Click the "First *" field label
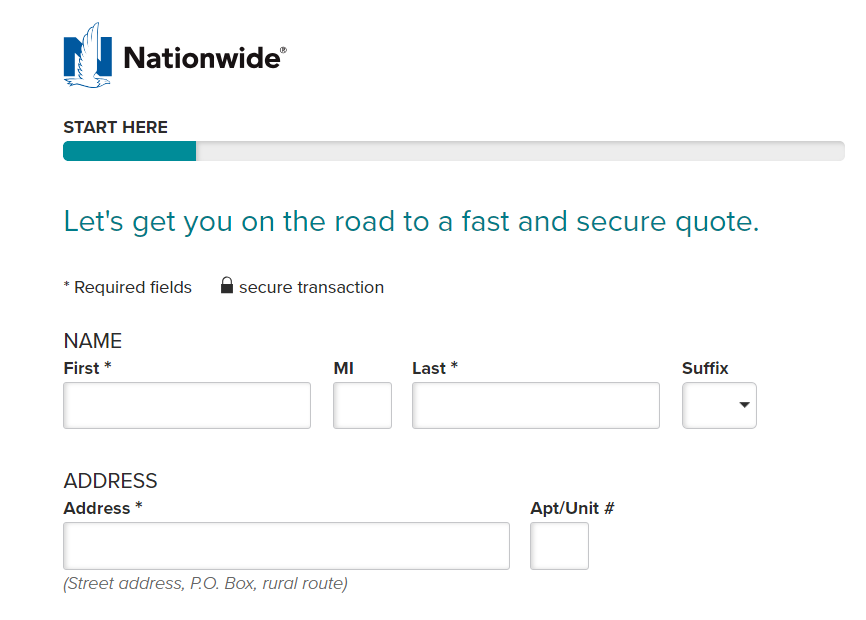 pos(87,368)
